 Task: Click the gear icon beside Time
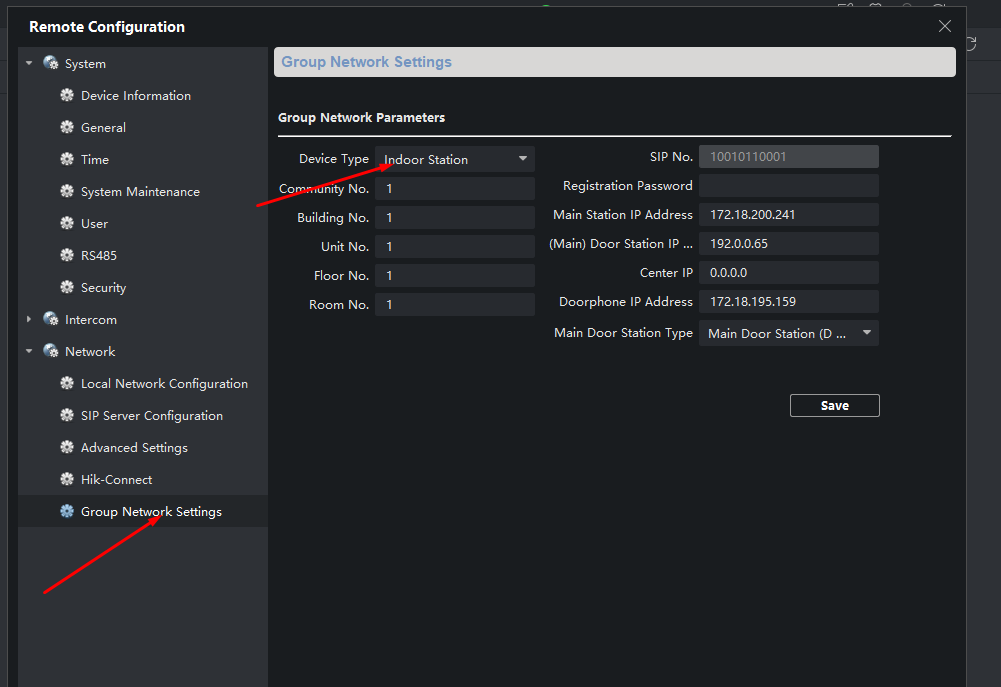tap(67, 159)
